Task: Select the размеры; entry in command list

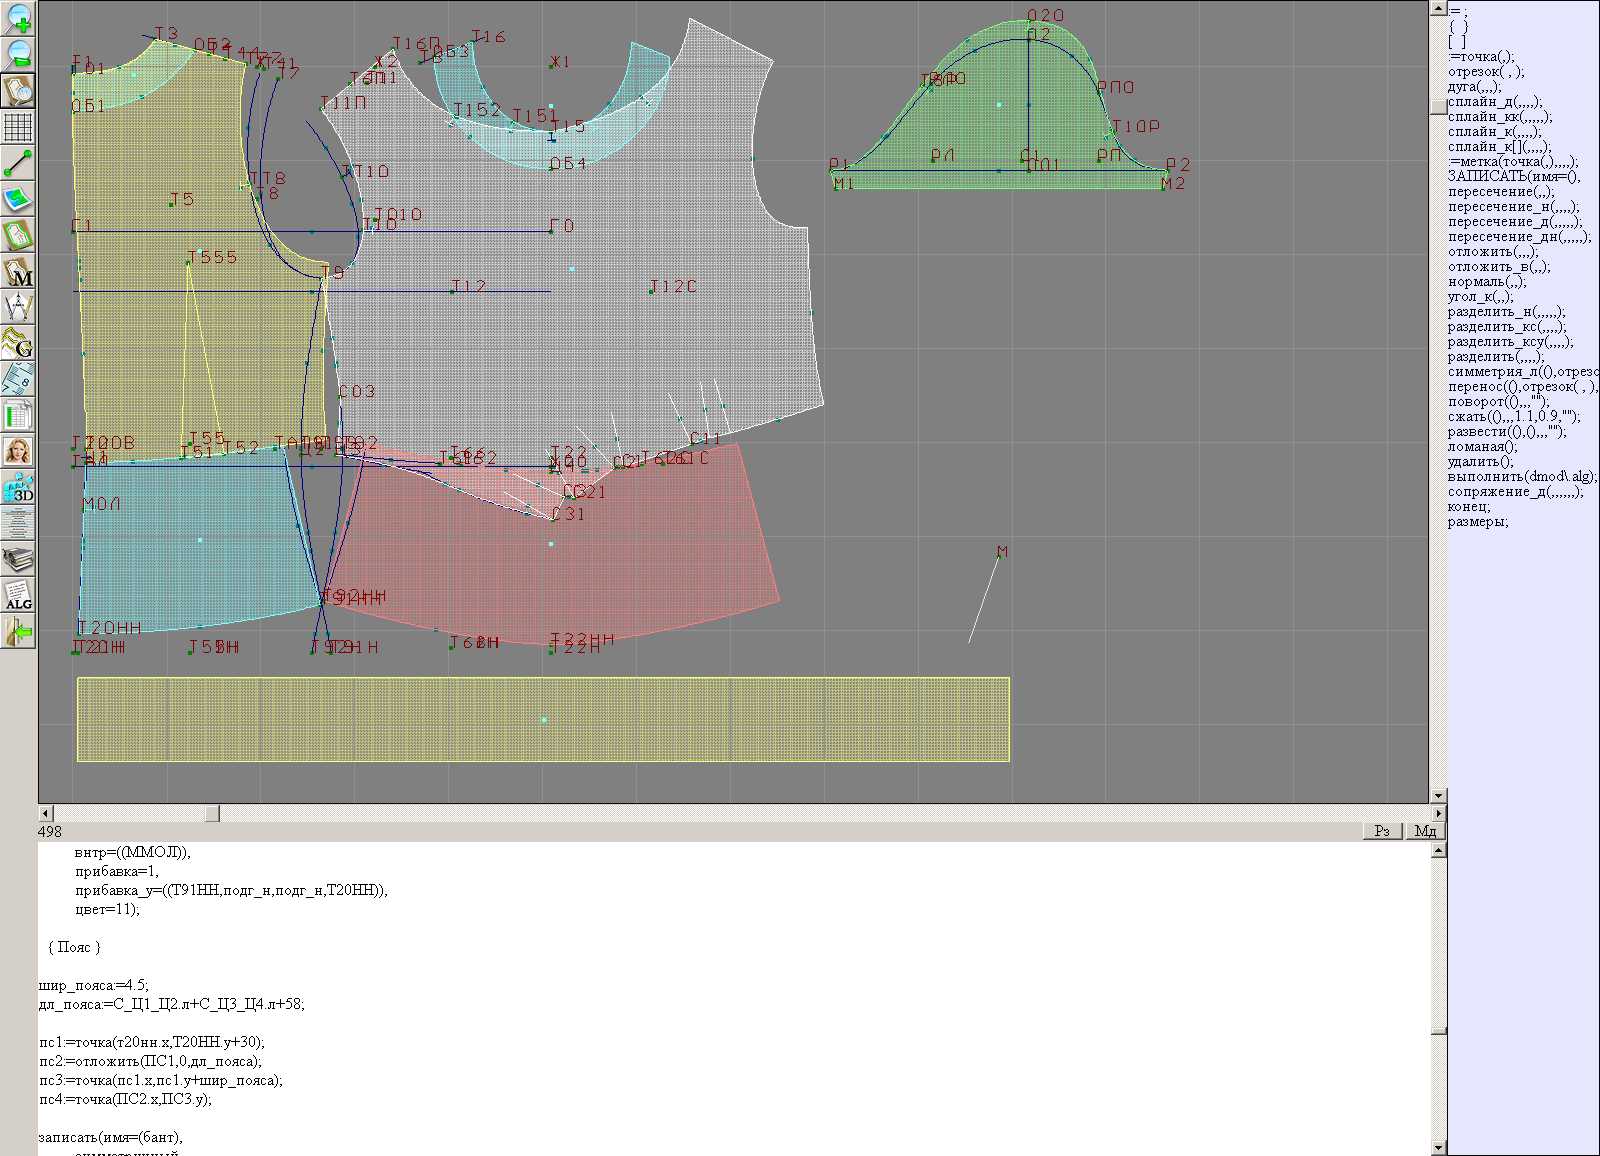Action: click(x=1477, y=522)
